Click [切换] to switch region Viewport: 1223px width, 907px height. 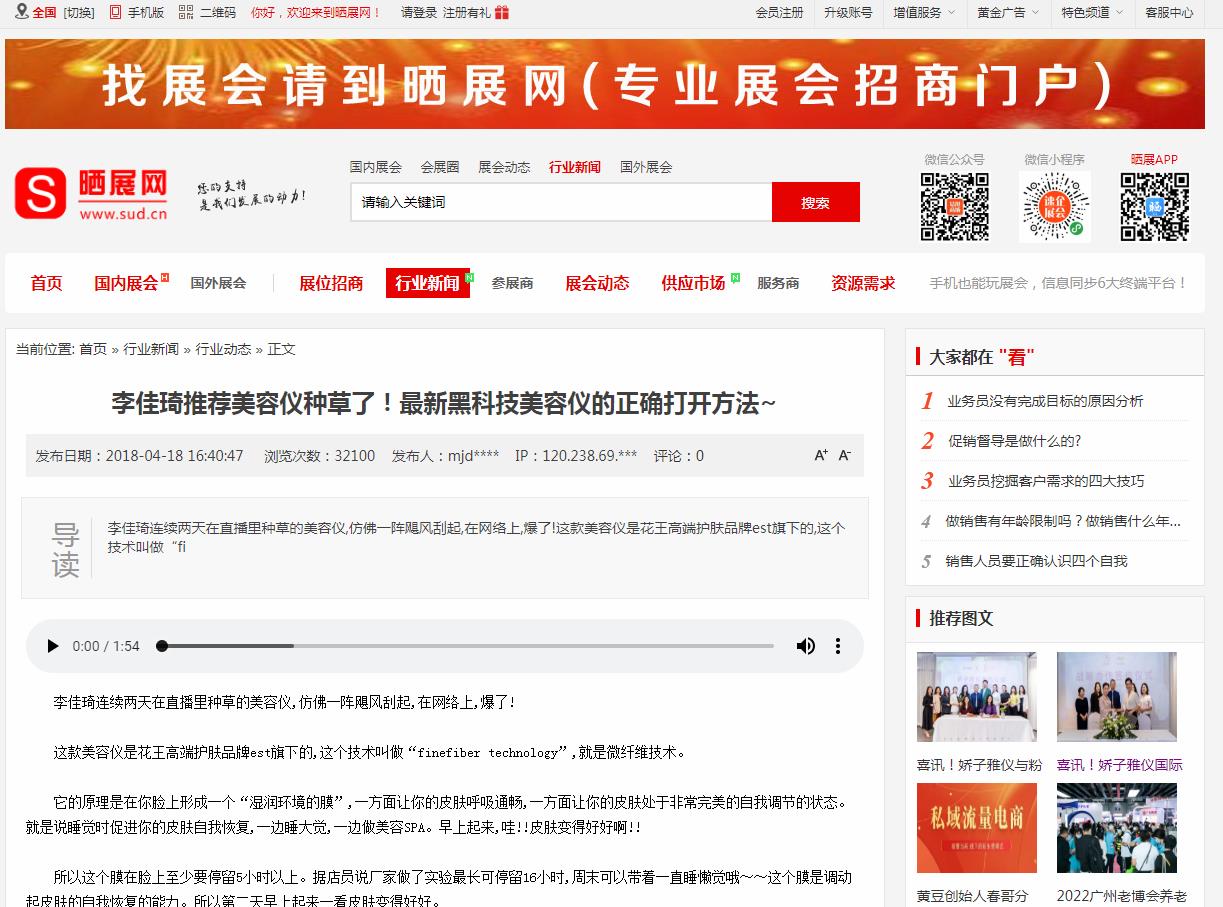coord(79,12)
